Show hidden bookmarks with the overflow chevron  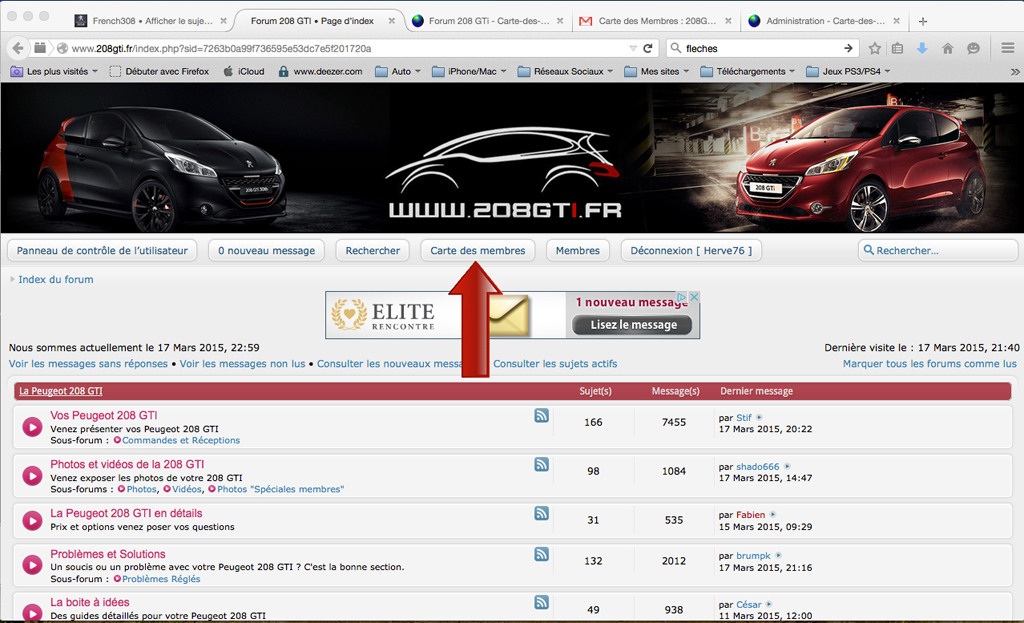(1015, 71)
